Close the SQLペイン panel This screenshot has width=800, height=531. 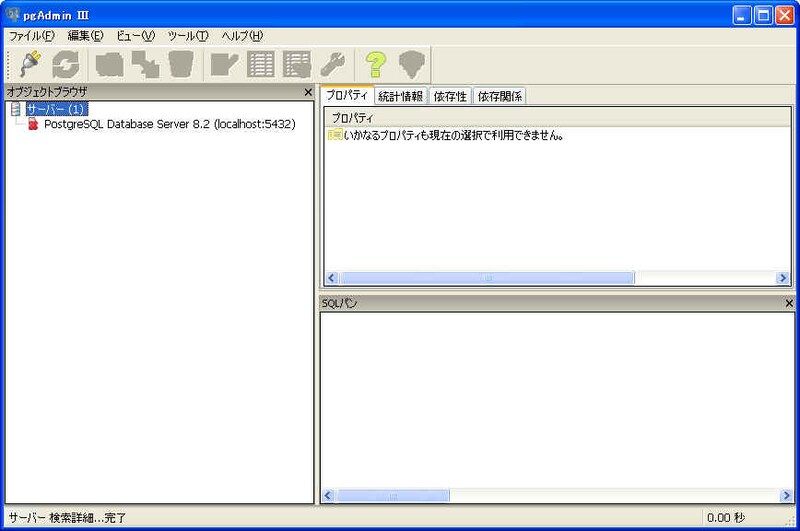[x=789, y=304]
